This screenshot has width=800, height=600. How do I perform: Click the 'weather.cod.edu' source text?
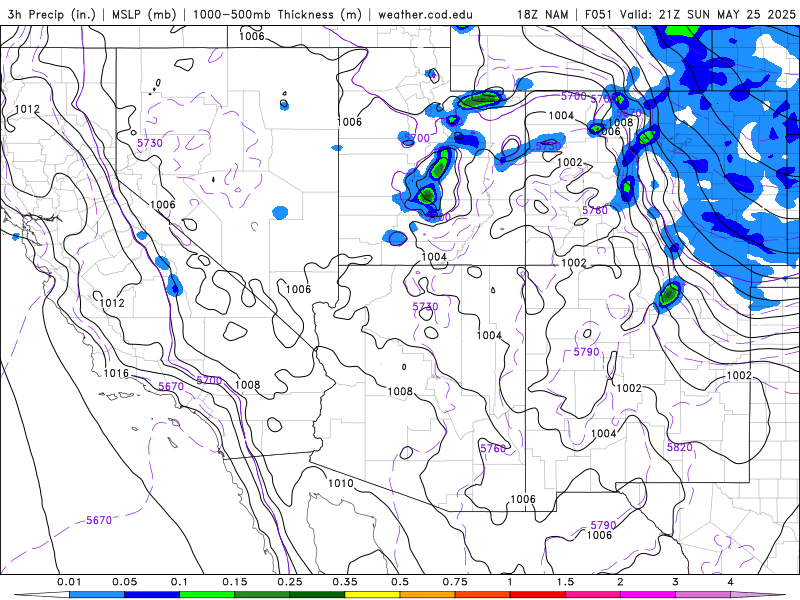pyautogui.click(x=425, y=15)
